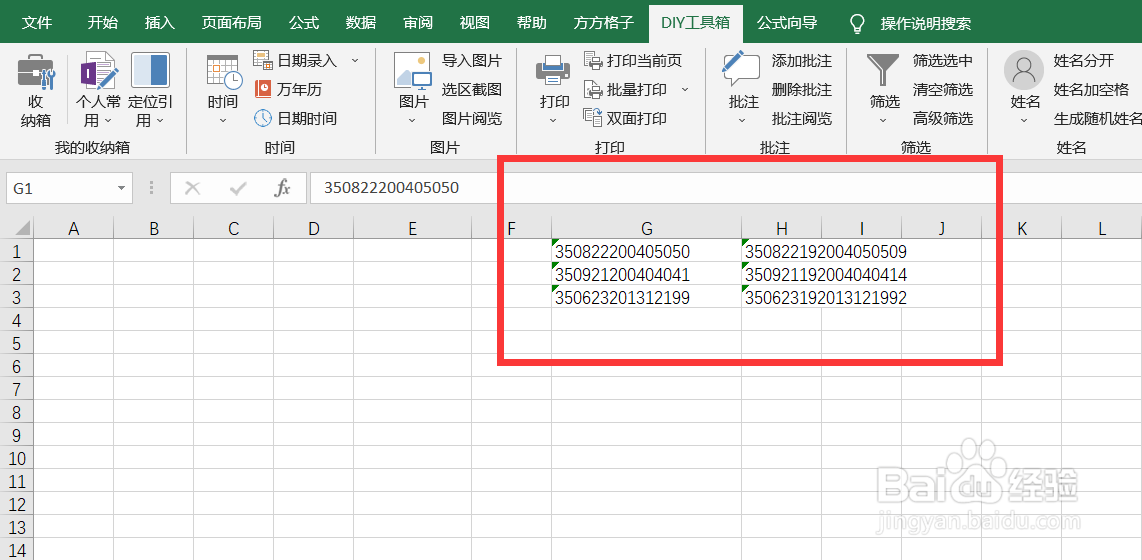The height and width of the screenshot is (560, 1142).
Task: Open the 文件 menu tab
Action: (36, 23)
